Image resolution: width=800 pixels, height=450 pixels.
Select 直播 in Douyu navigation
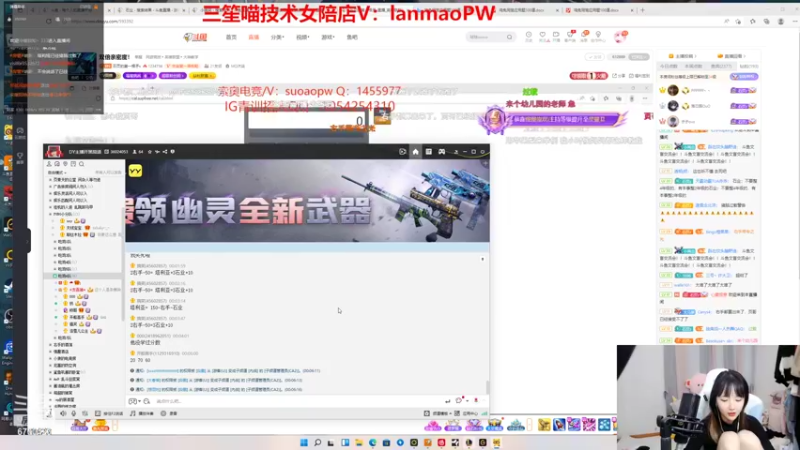point(254,37)
